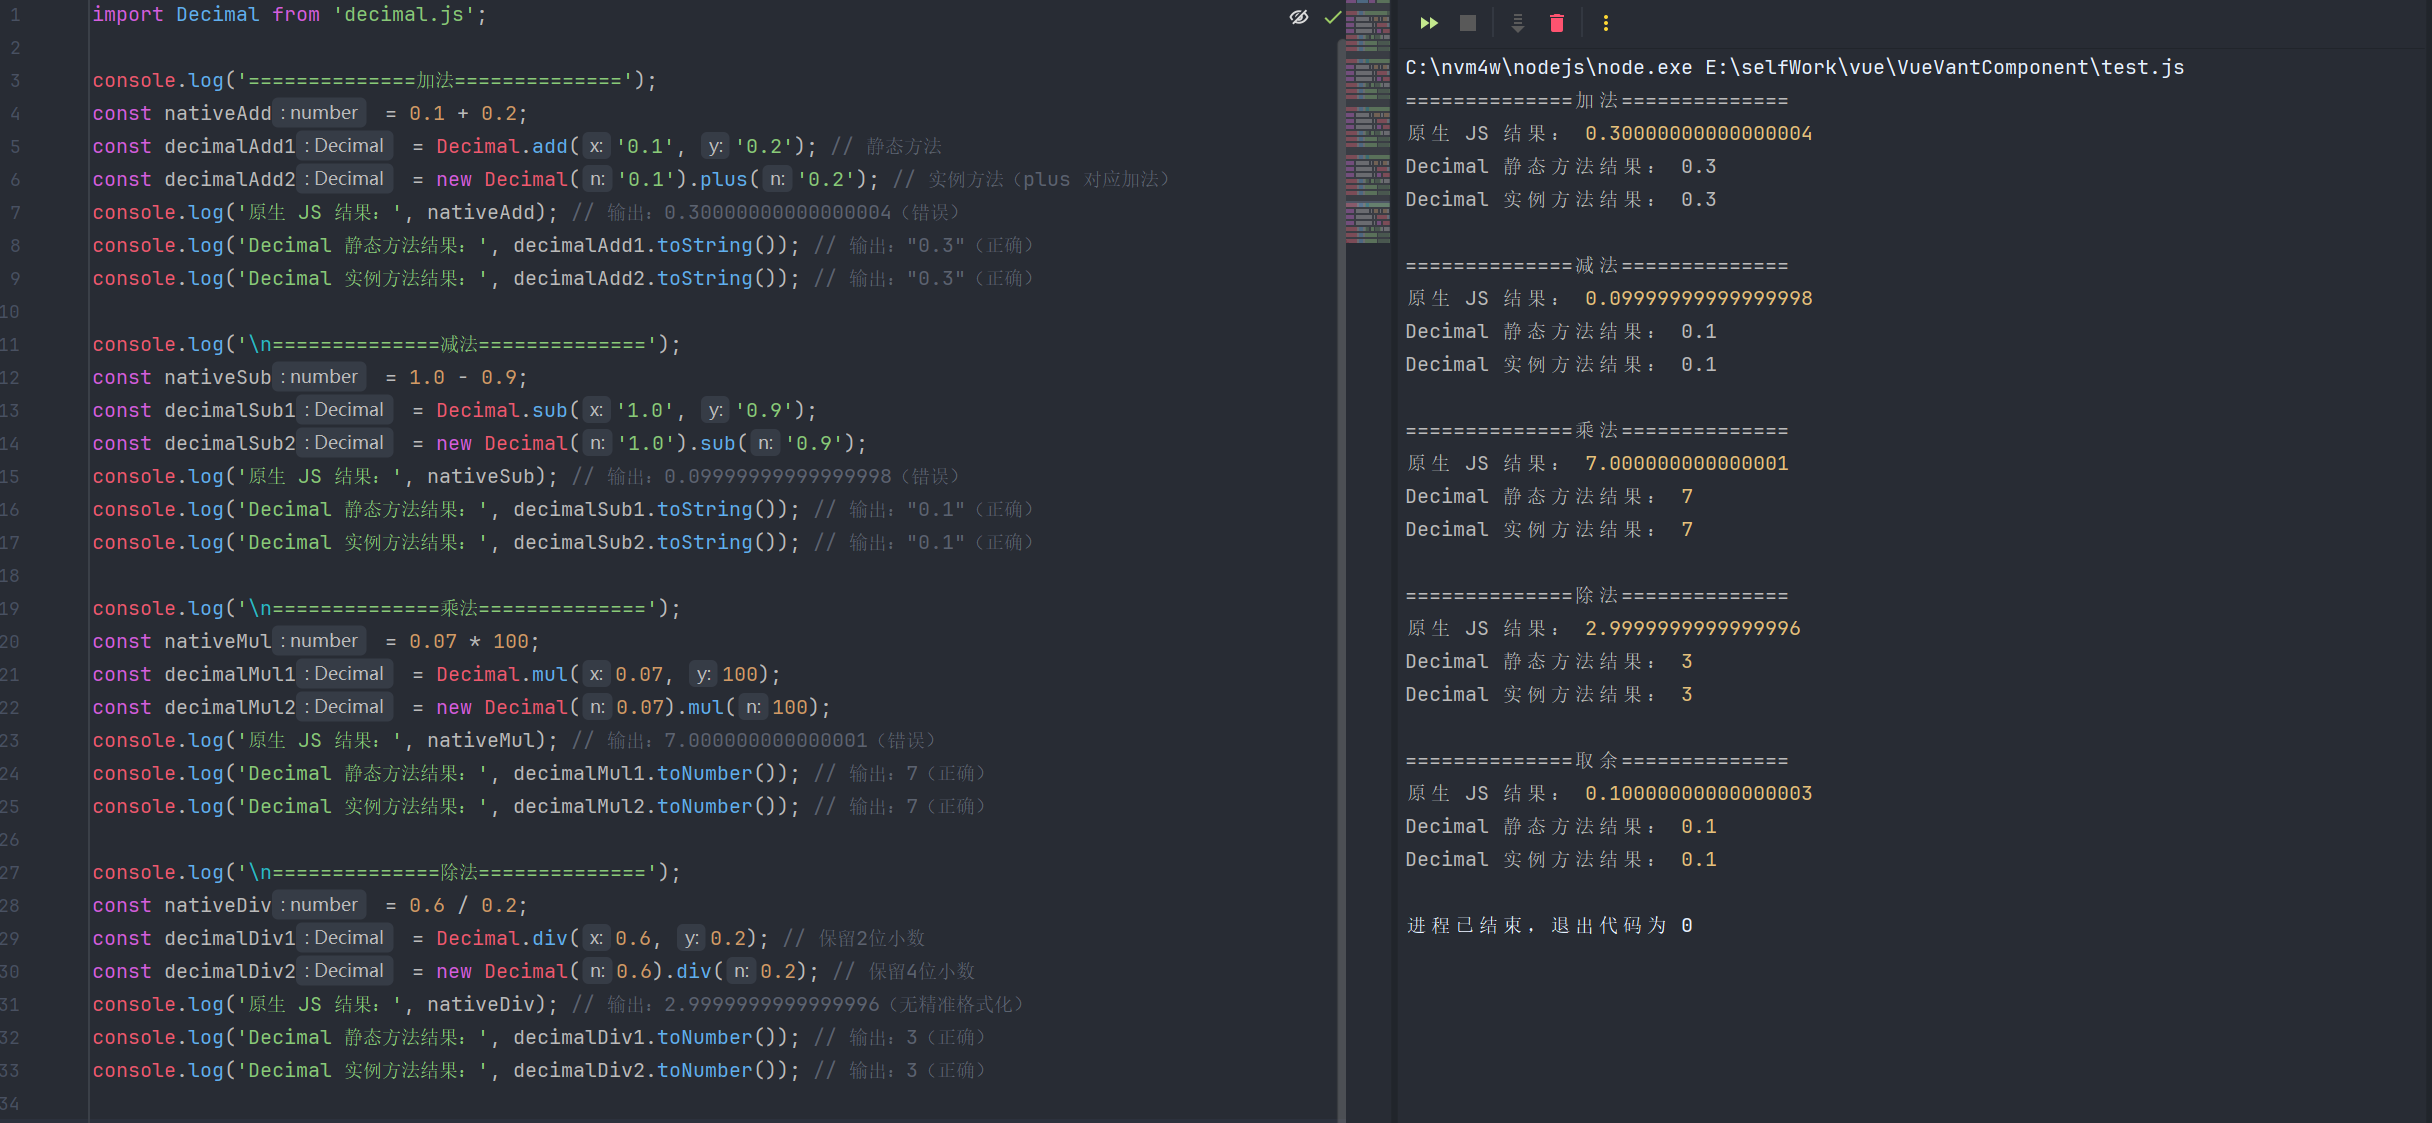This screenshot has width=2432, height=1123.
Task: Click the 'decimal.js' import string on line 1
Action: (404, 15)
